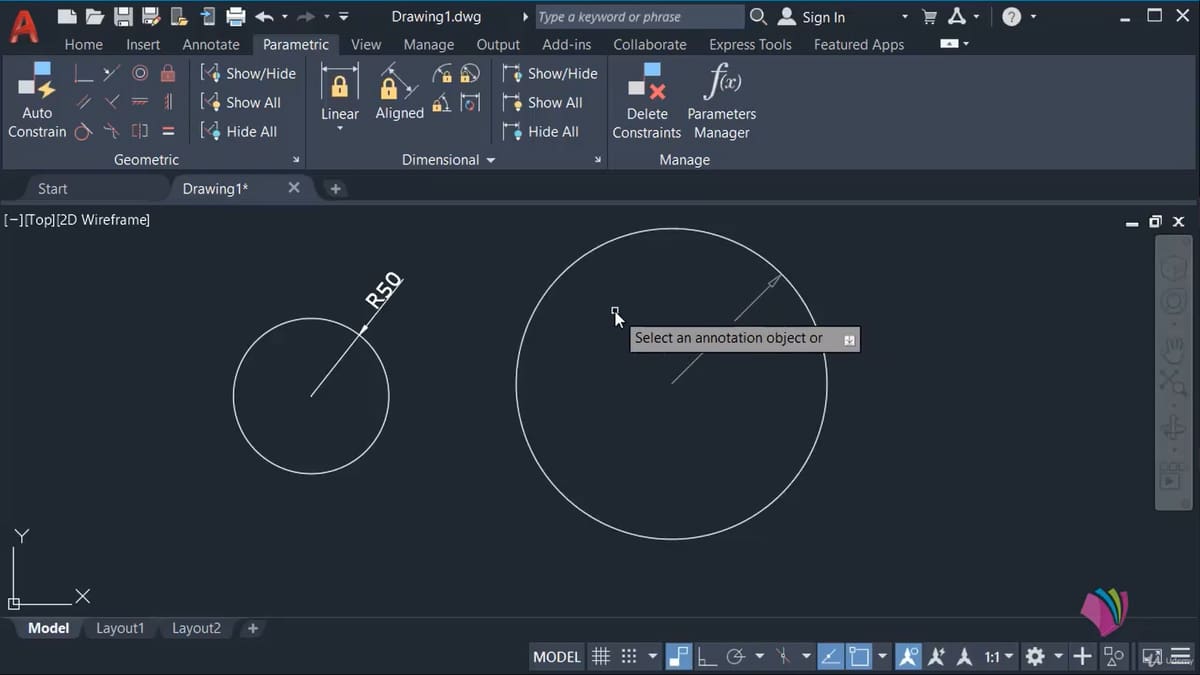Click the Open file folder icon
1200x675 pixels.
pyautogui.click(x=95, y=16)
